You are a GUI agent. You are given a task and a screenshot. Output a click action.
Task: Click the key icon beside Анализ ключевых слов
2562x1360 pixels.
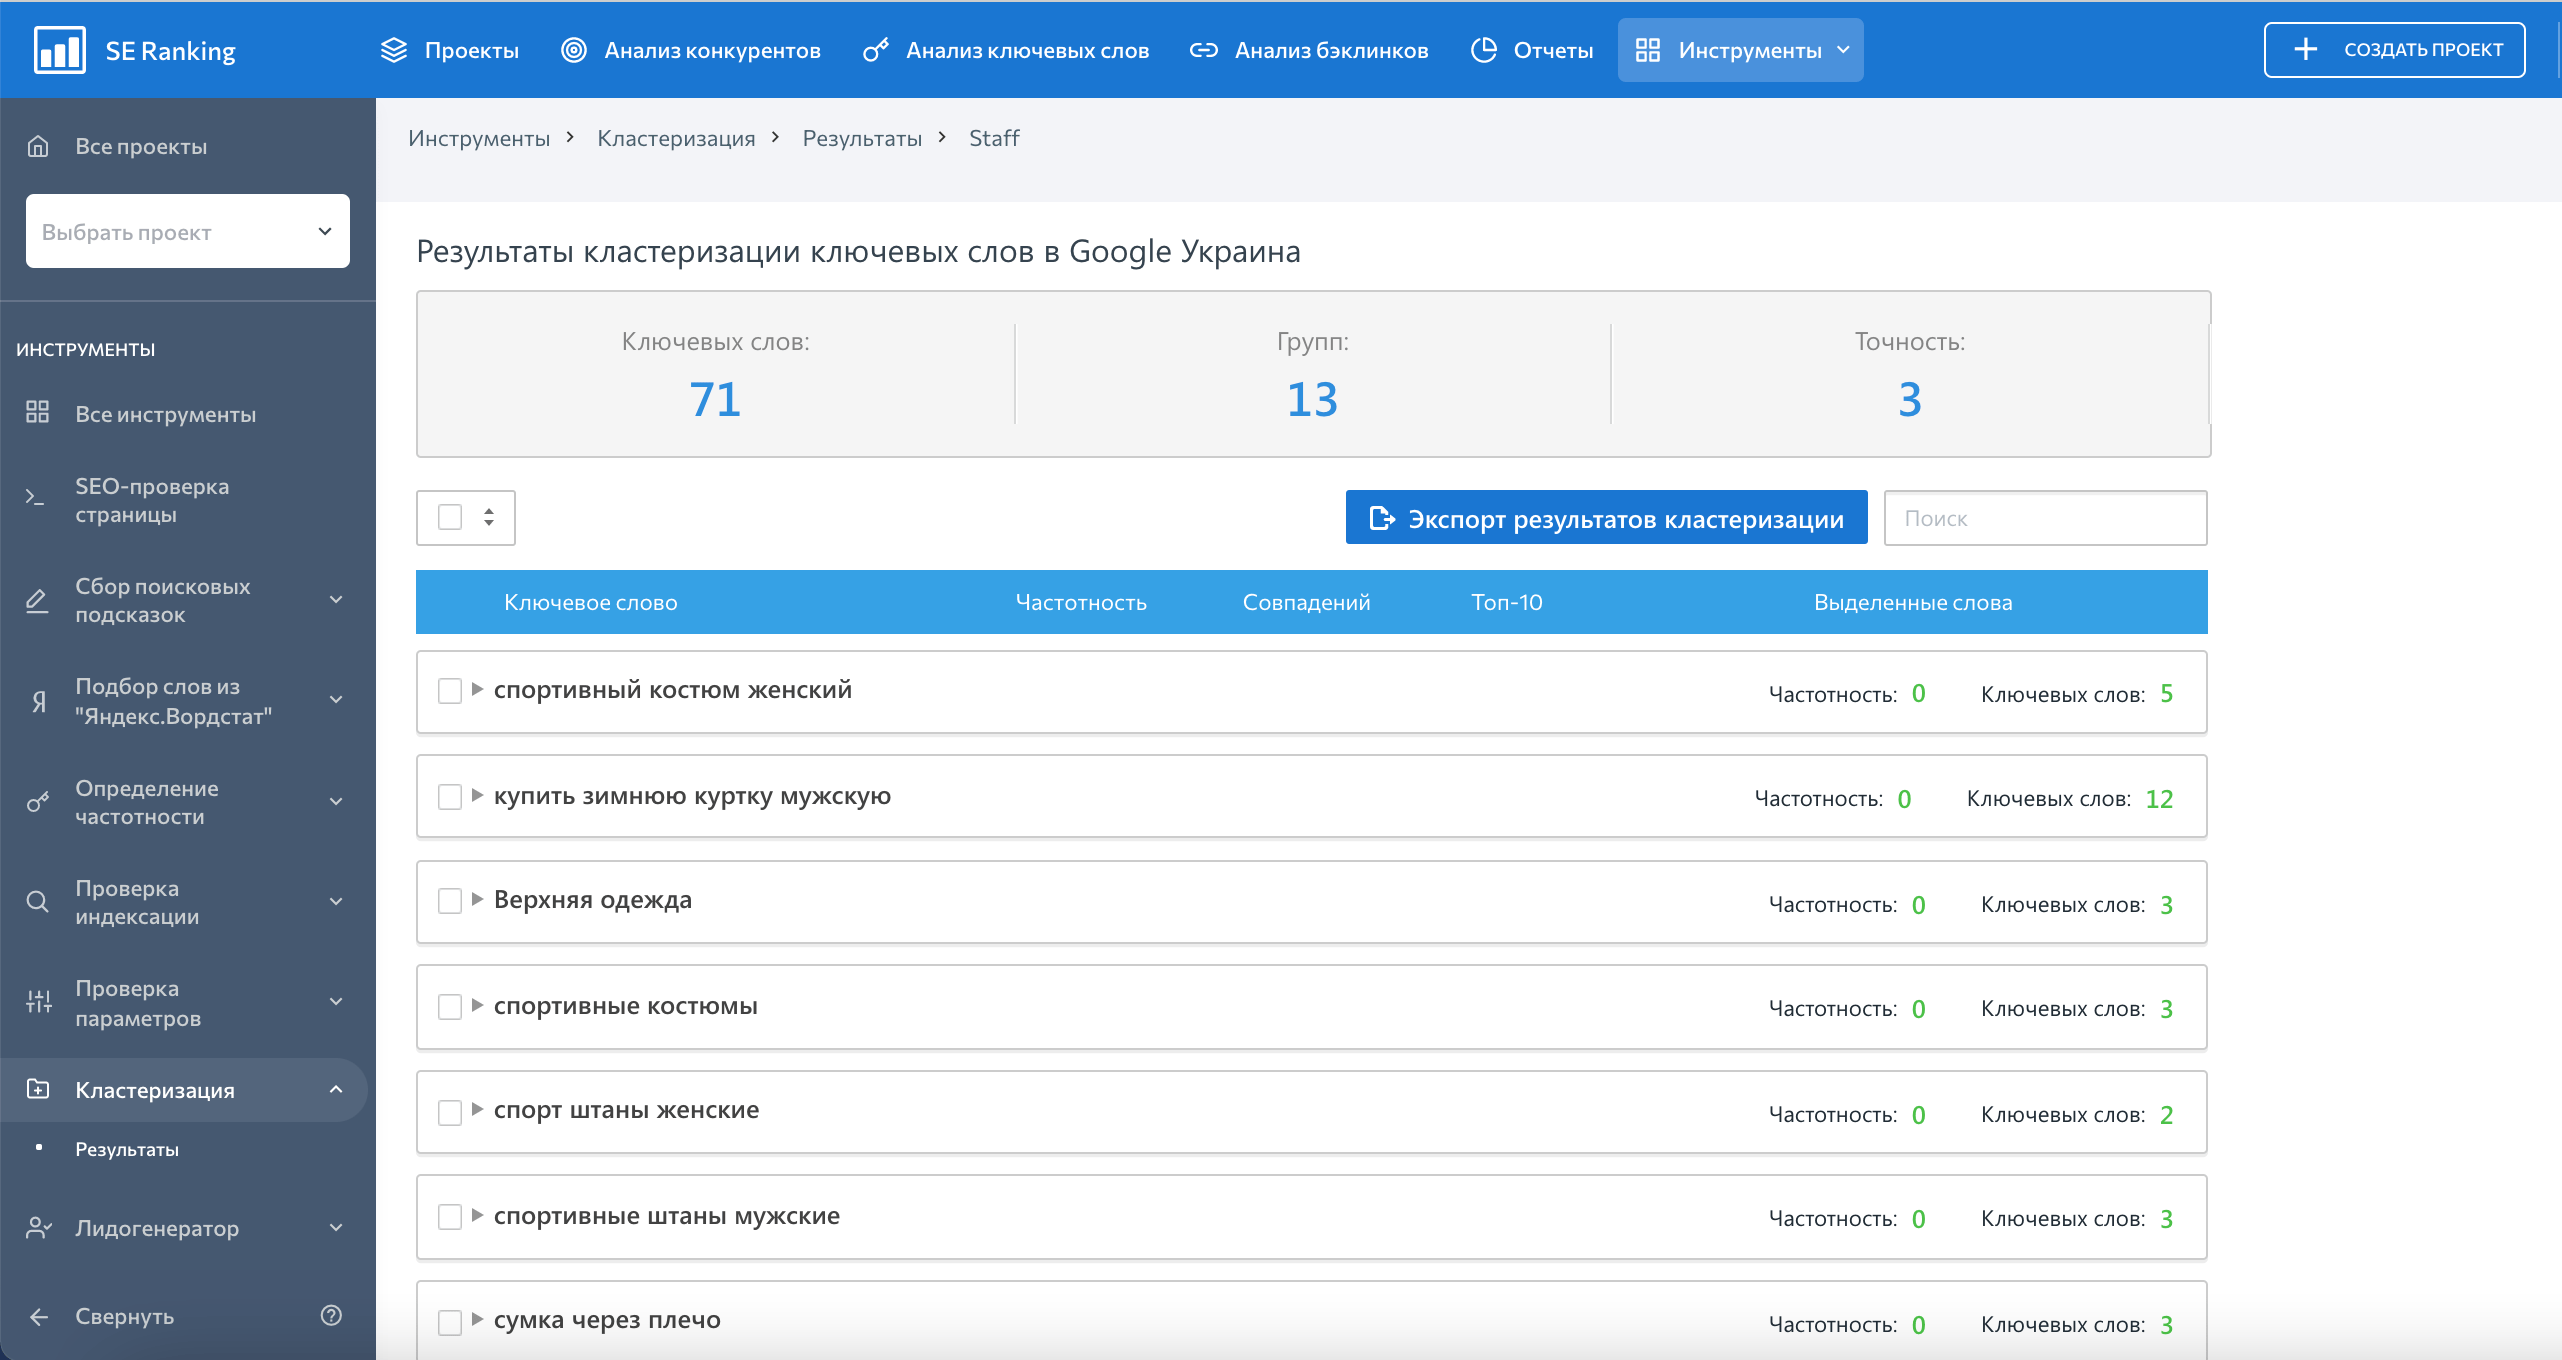[876, 50]
